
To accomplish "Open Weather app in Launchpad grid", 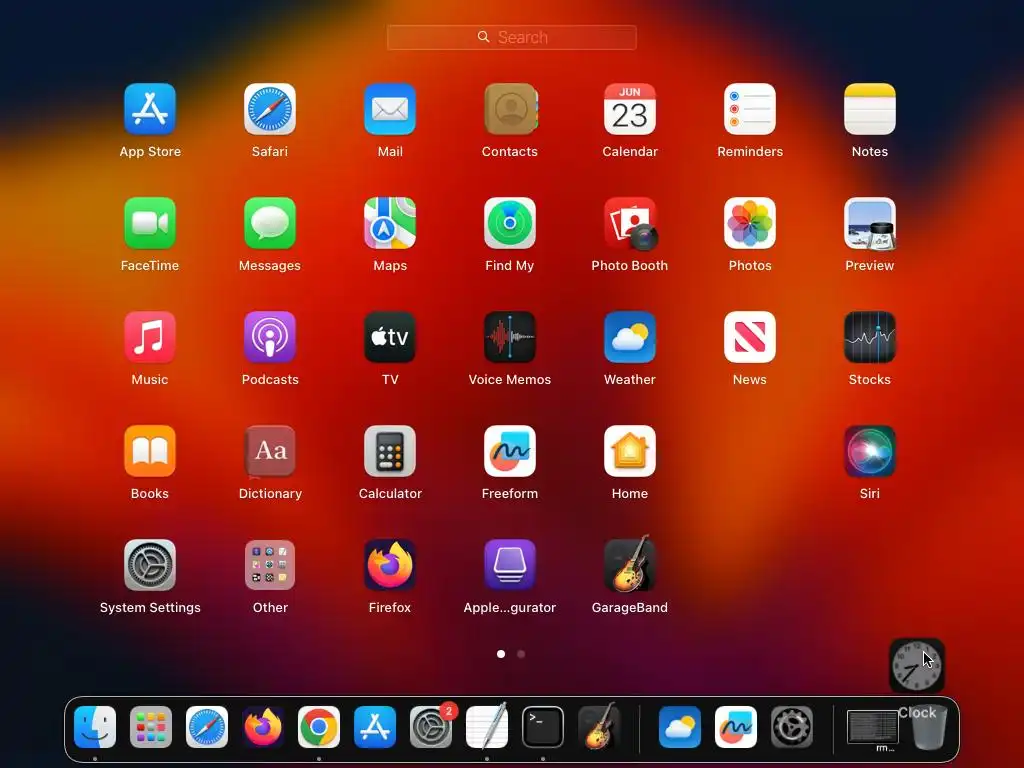I will pyautogui.click(x=630, y=337).
